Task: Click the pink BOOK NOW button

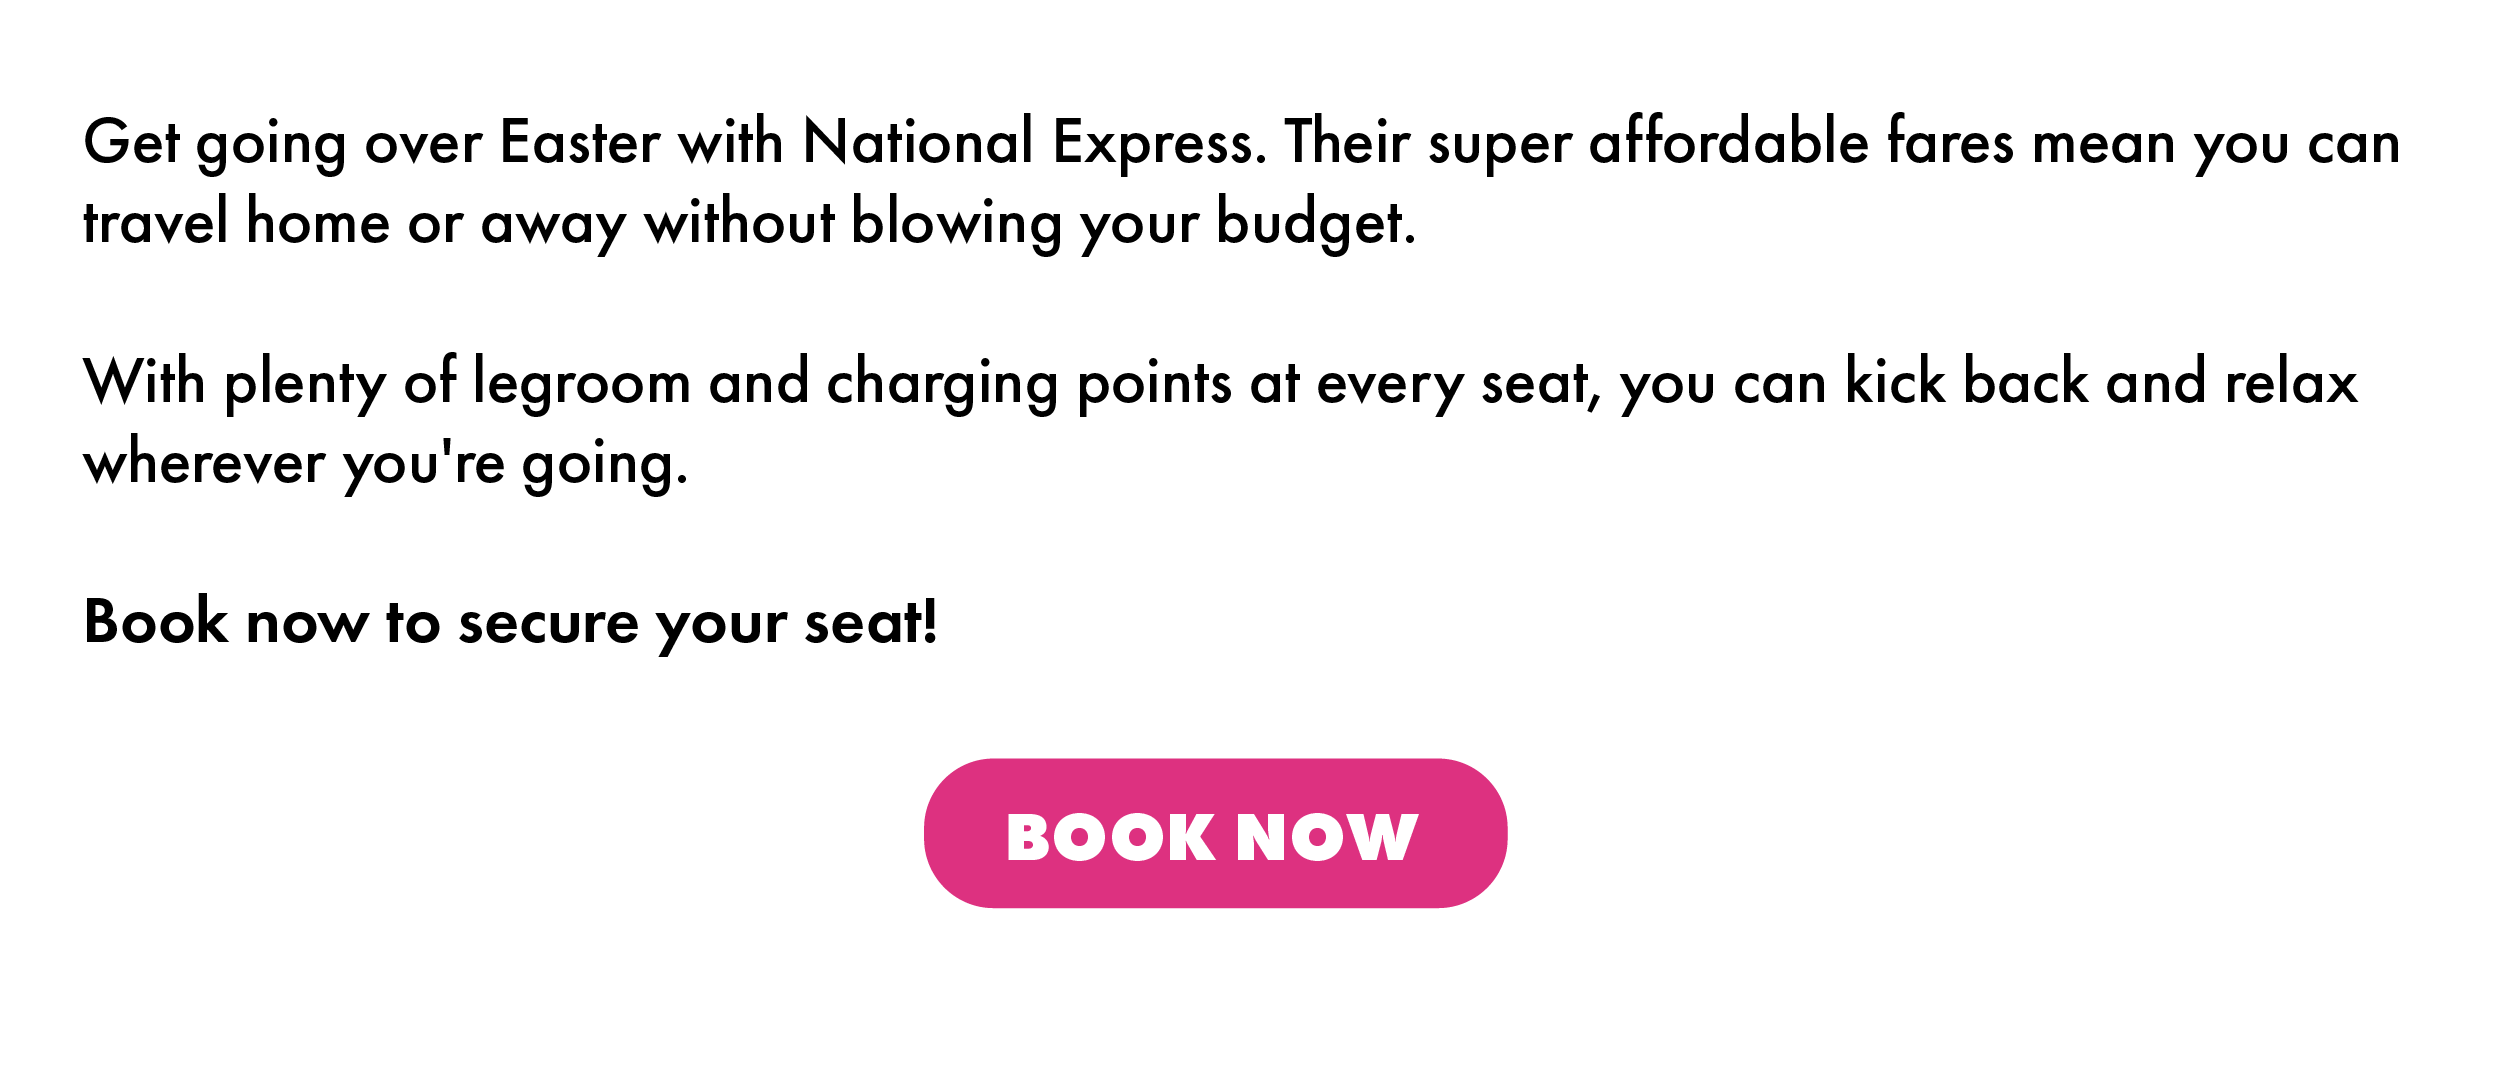Action: 1215,833
